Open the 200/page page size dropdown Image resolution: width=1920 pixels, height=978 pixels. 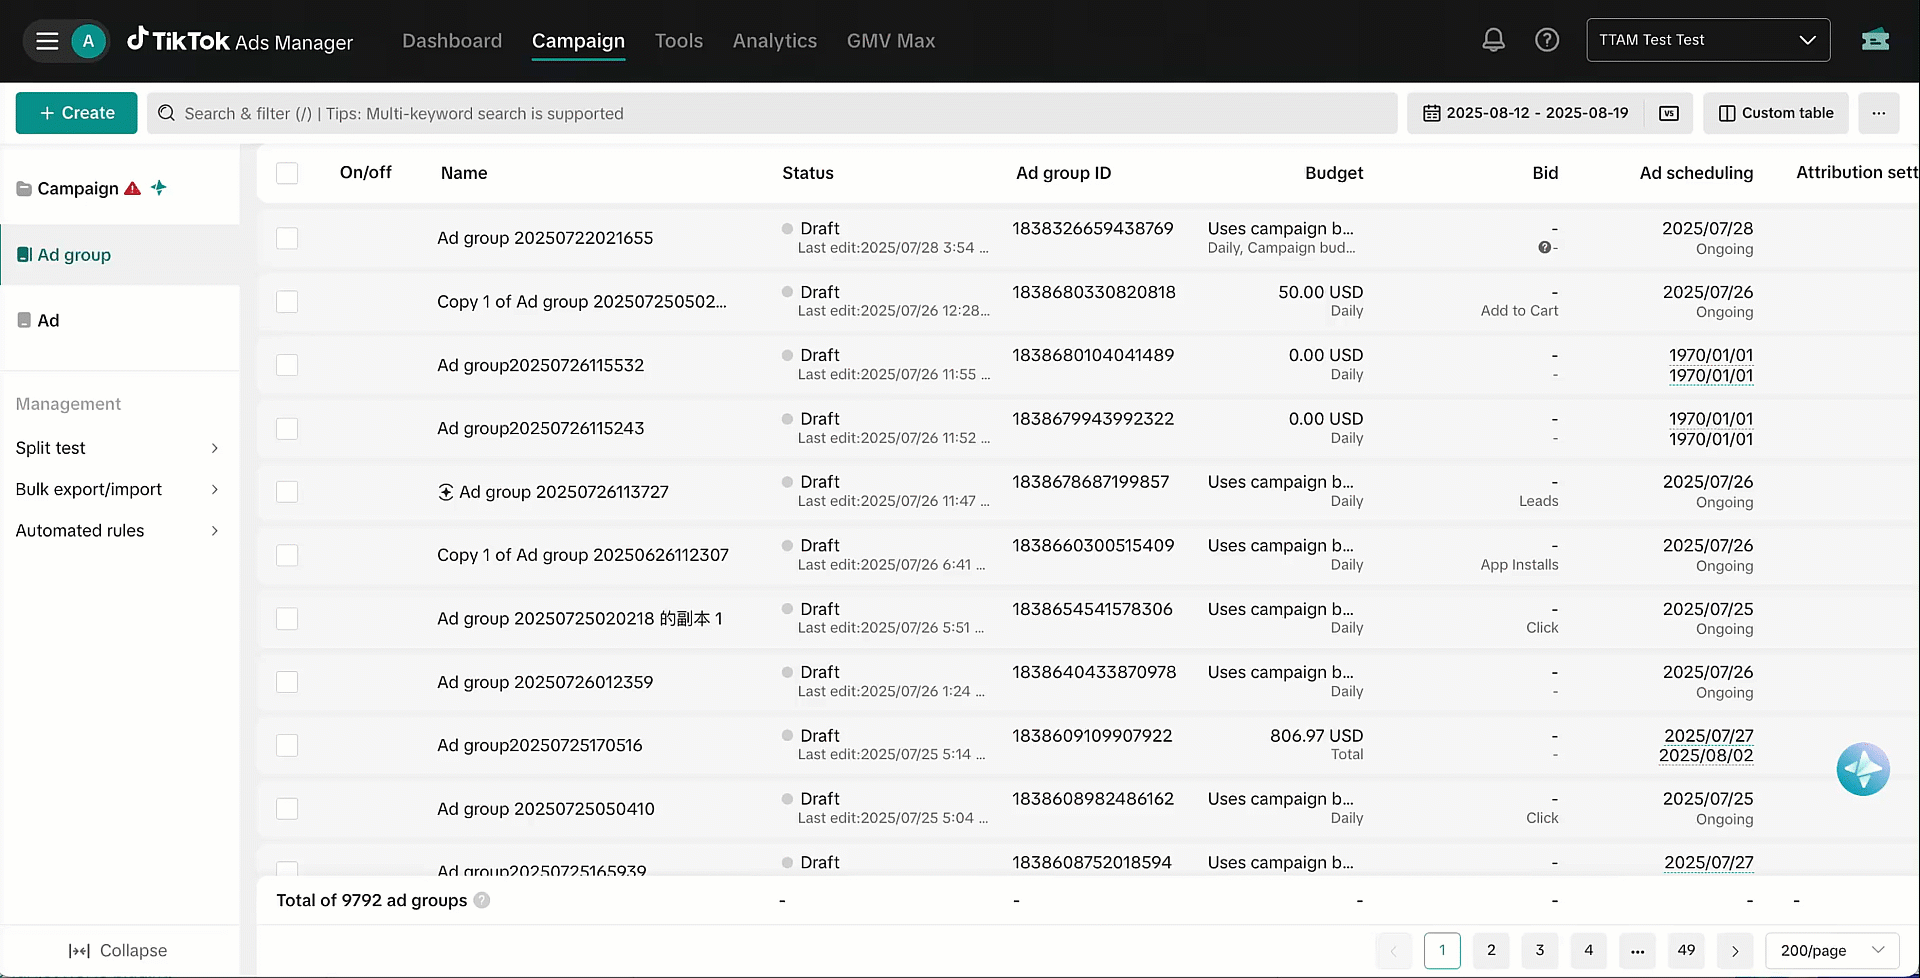pos(1831,950)
